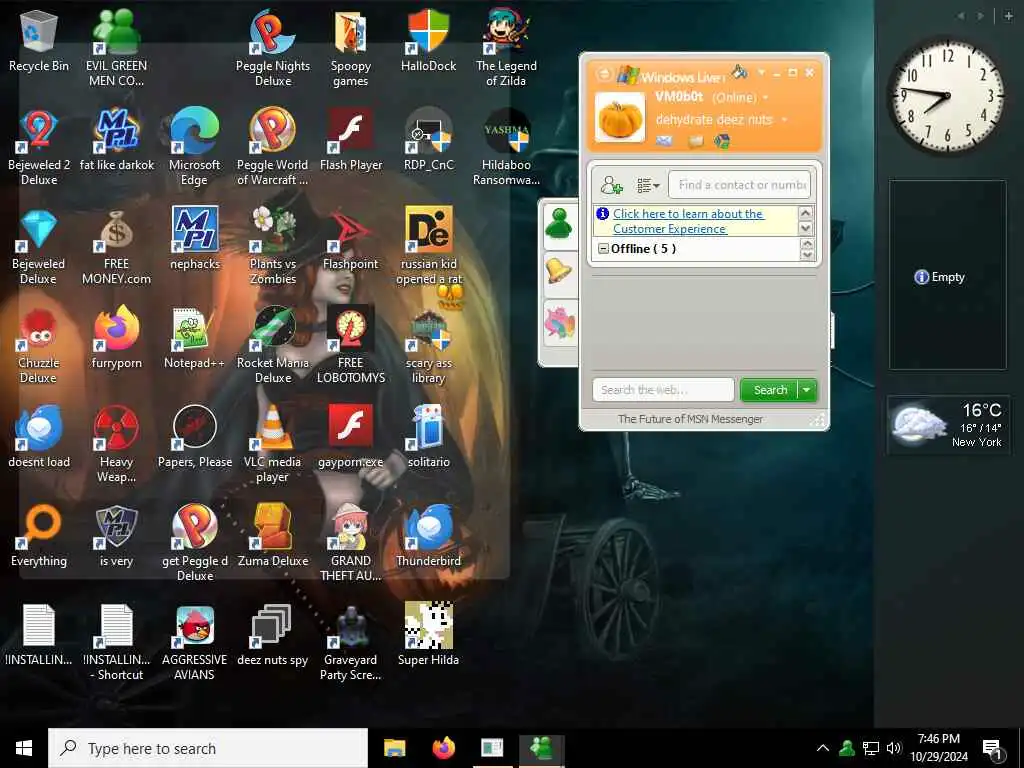Image resolution: width=1024 pixels, height=768 pixels.
Task: Select the Flashpoint desktop icon
Action: [351, 238]
